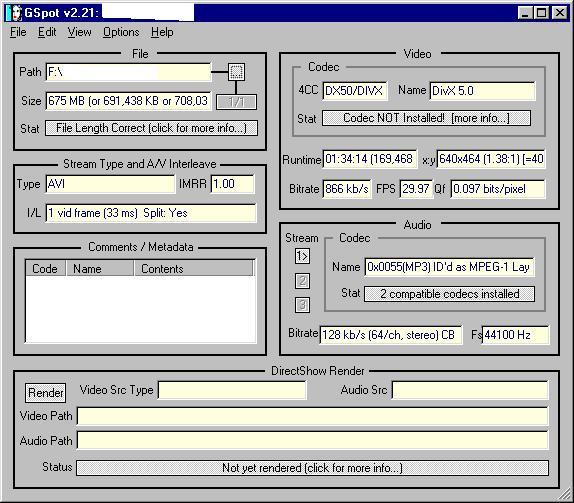574x503 pixels.
Task: Click the Video Src Type field
Action: pyautogui.click(x=232, y=390)
